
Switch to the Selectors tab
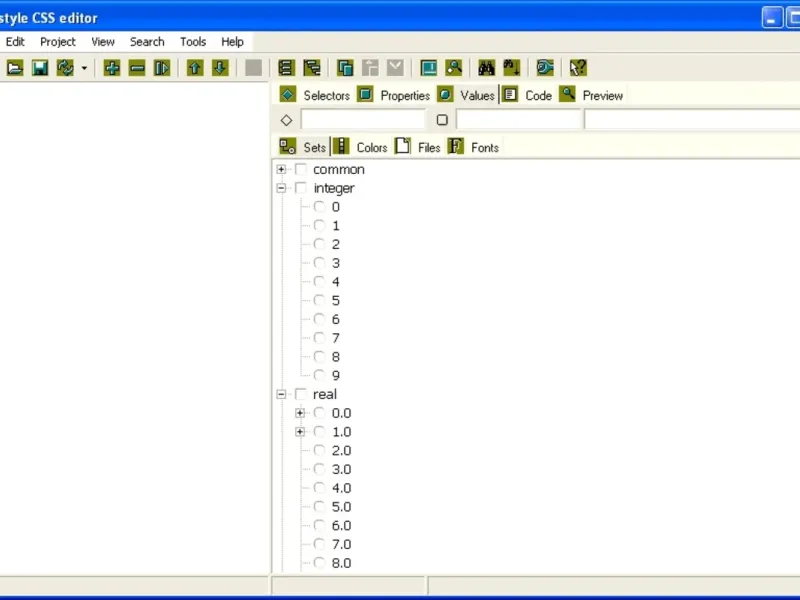click(x=315, y=95)
